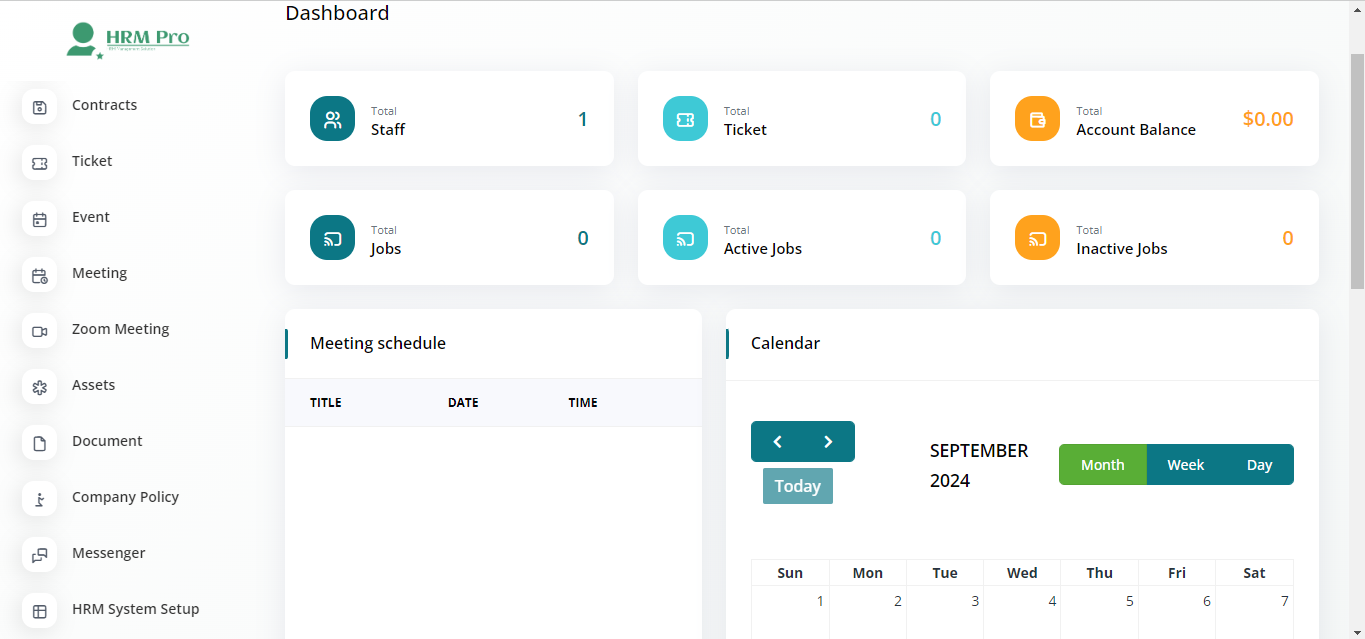Image resolution: width=1365 pixels, height=639 pixels.
Task: Click the Total Staff people icon
Action: tap(332, 119)
